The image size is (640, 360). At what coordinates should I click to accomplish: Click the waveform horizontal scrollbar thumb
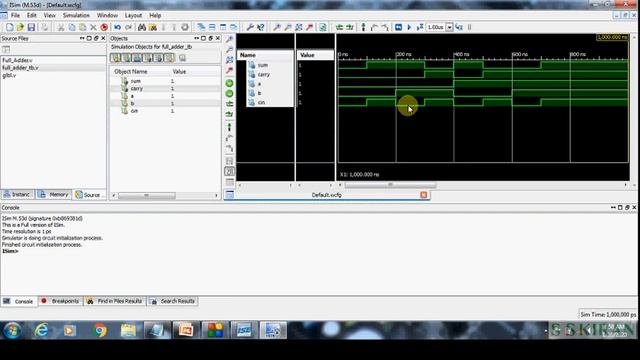[390, 185]
